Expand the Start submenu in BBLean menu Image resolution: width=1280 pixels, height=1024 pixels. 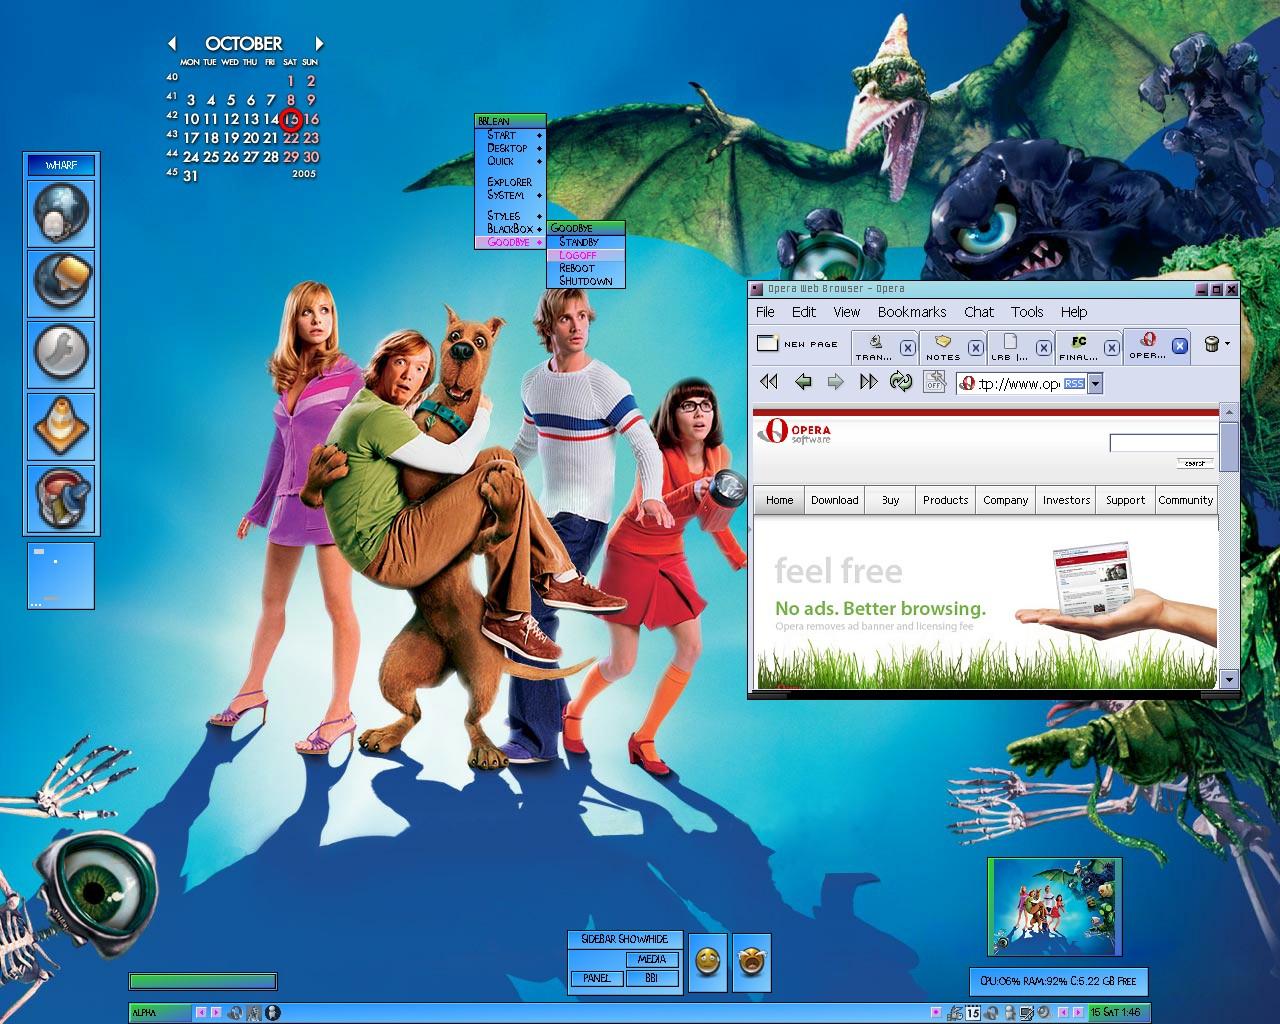510,135
